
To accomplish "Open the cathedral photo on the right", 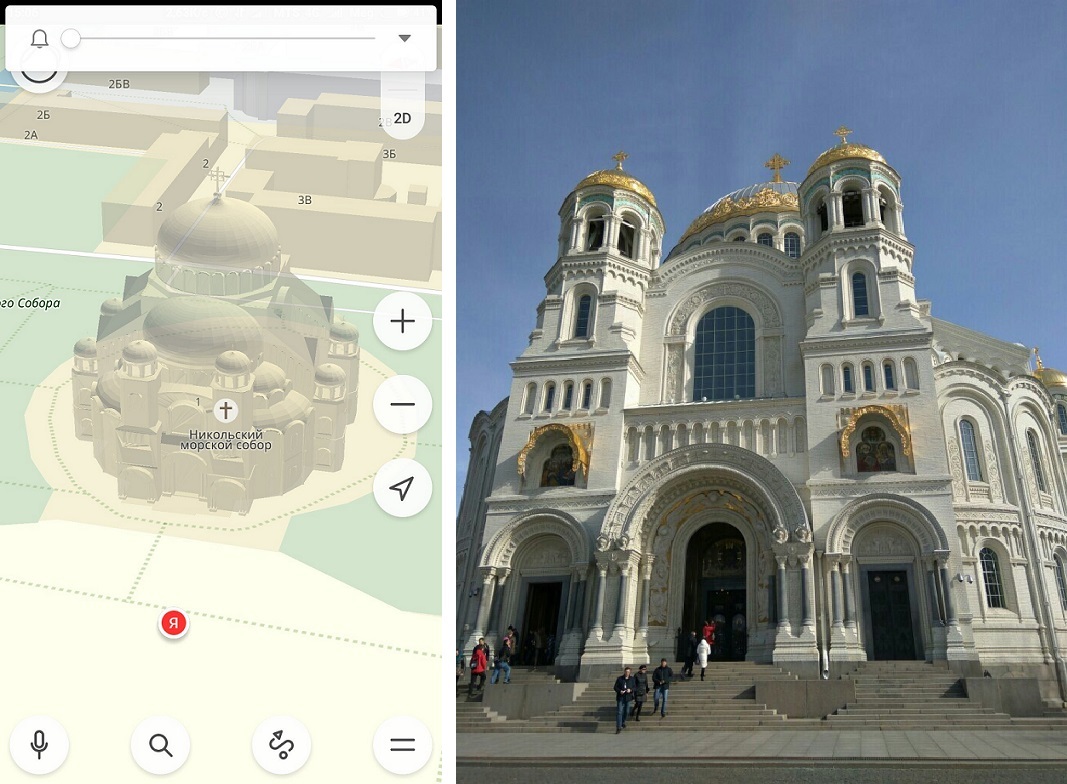I will pos(761,392).
